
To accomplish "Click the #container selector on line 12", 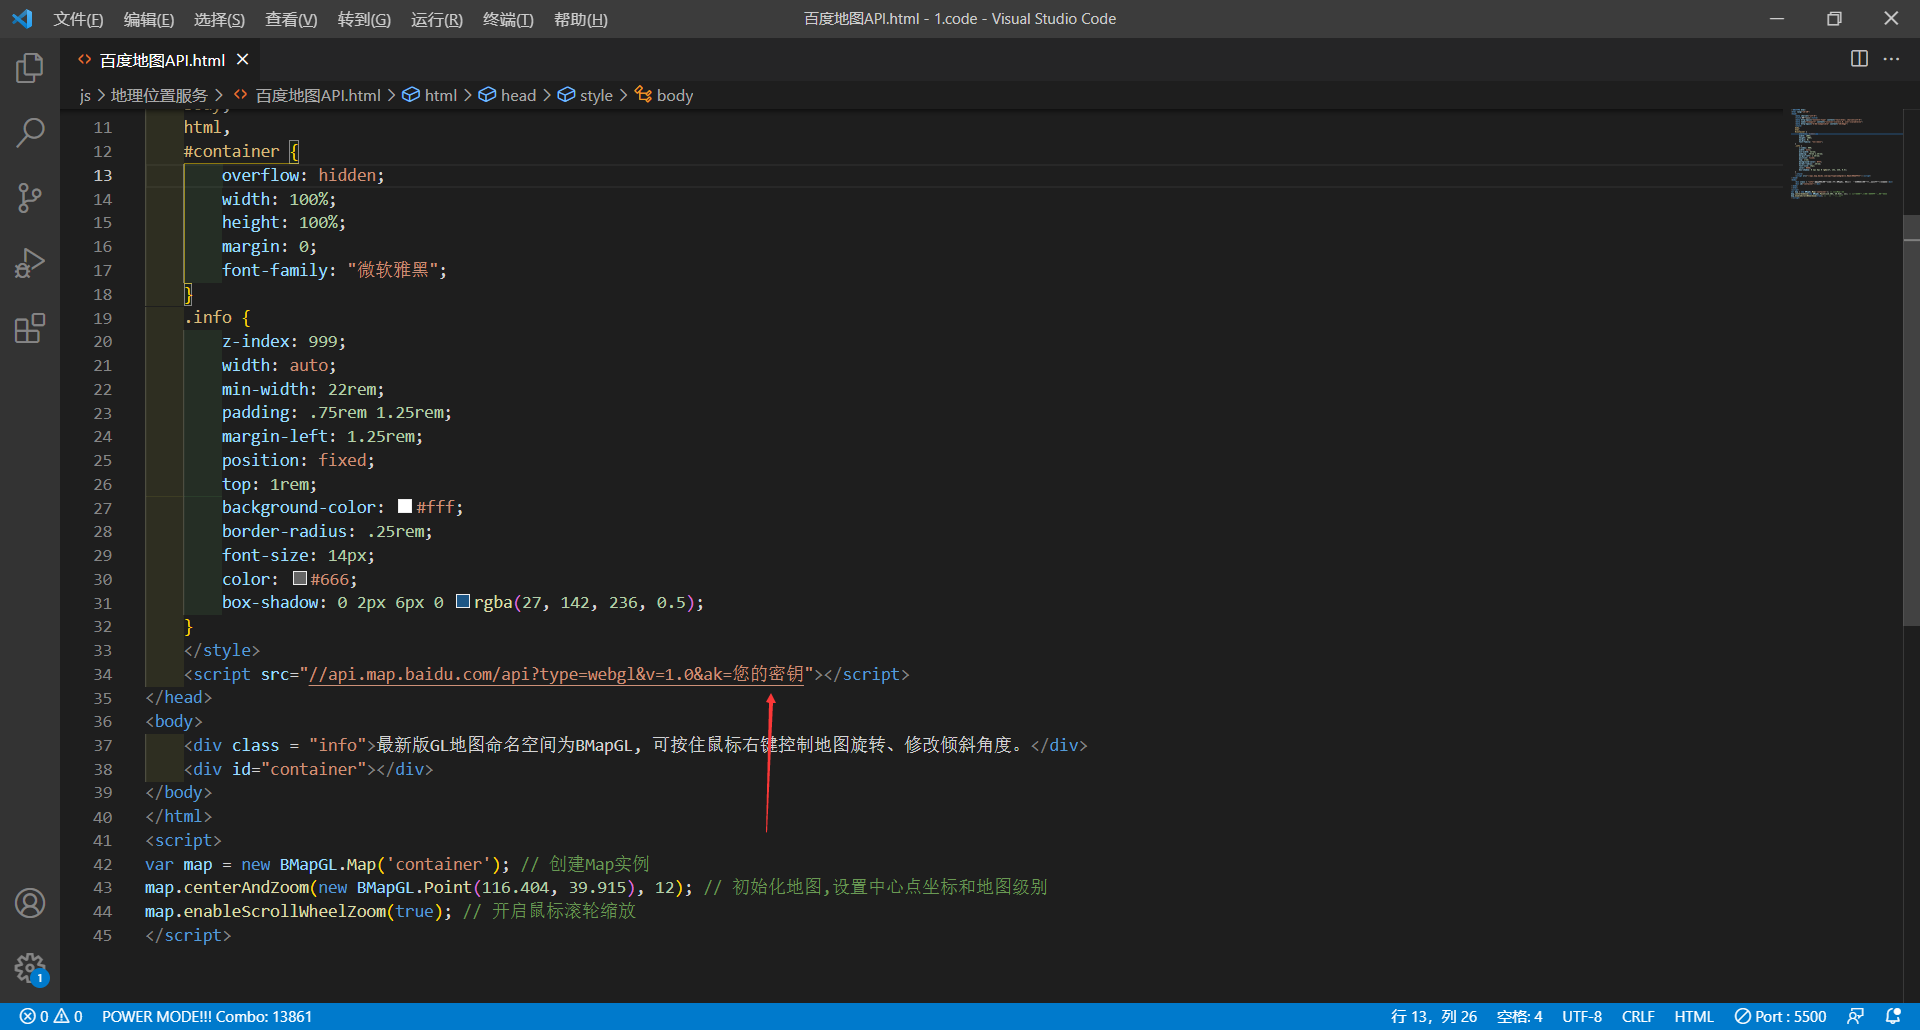I will (231, 151).
